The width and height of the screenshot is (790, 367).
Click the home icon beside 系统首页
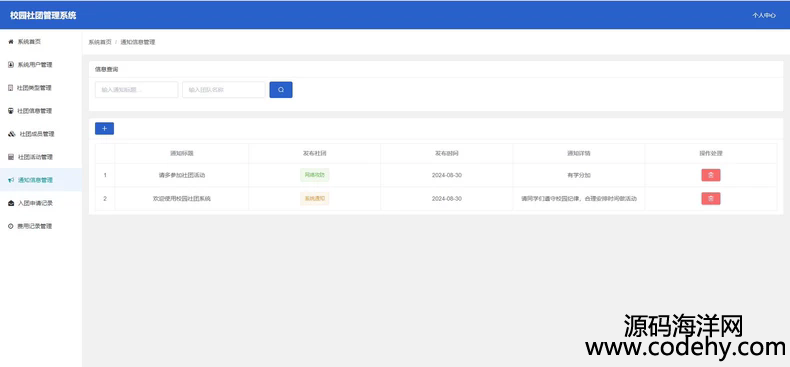[11, 42]
